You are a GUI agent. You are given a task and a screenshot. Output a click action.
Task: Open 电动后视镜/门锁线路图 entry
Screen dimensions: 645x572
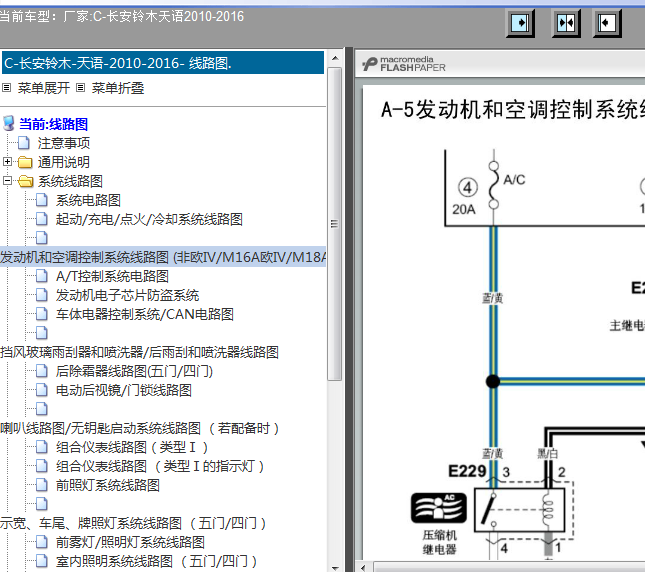[124, 390]
